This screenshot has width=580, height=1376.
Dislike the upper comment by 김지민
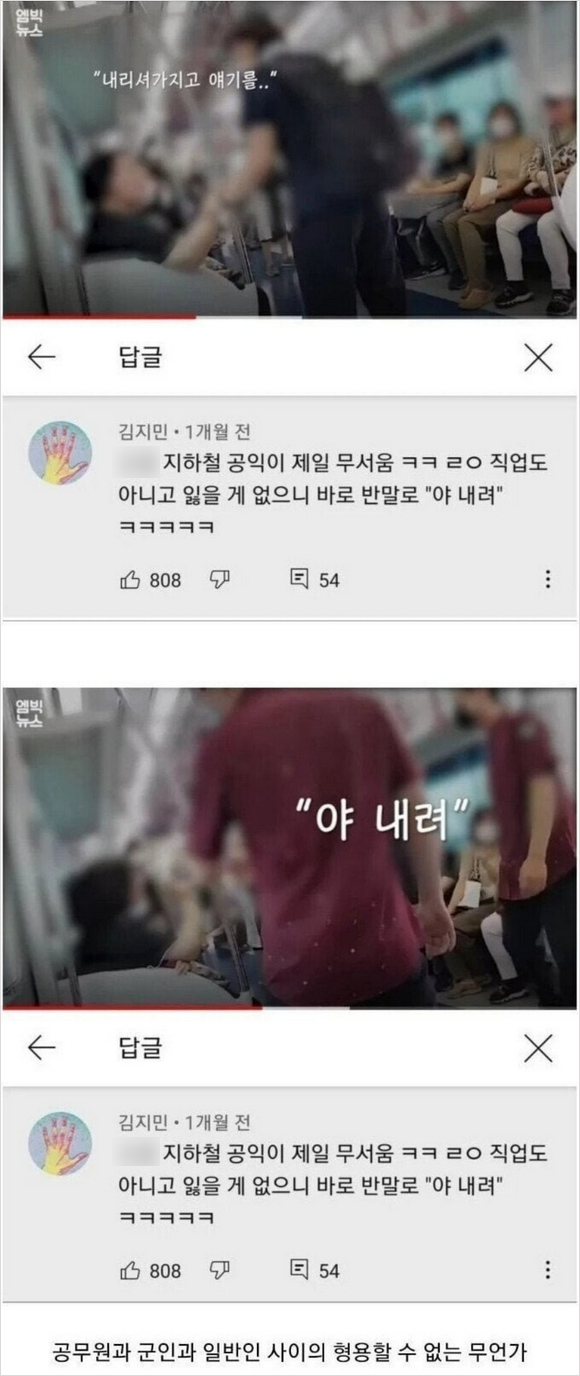220,579
